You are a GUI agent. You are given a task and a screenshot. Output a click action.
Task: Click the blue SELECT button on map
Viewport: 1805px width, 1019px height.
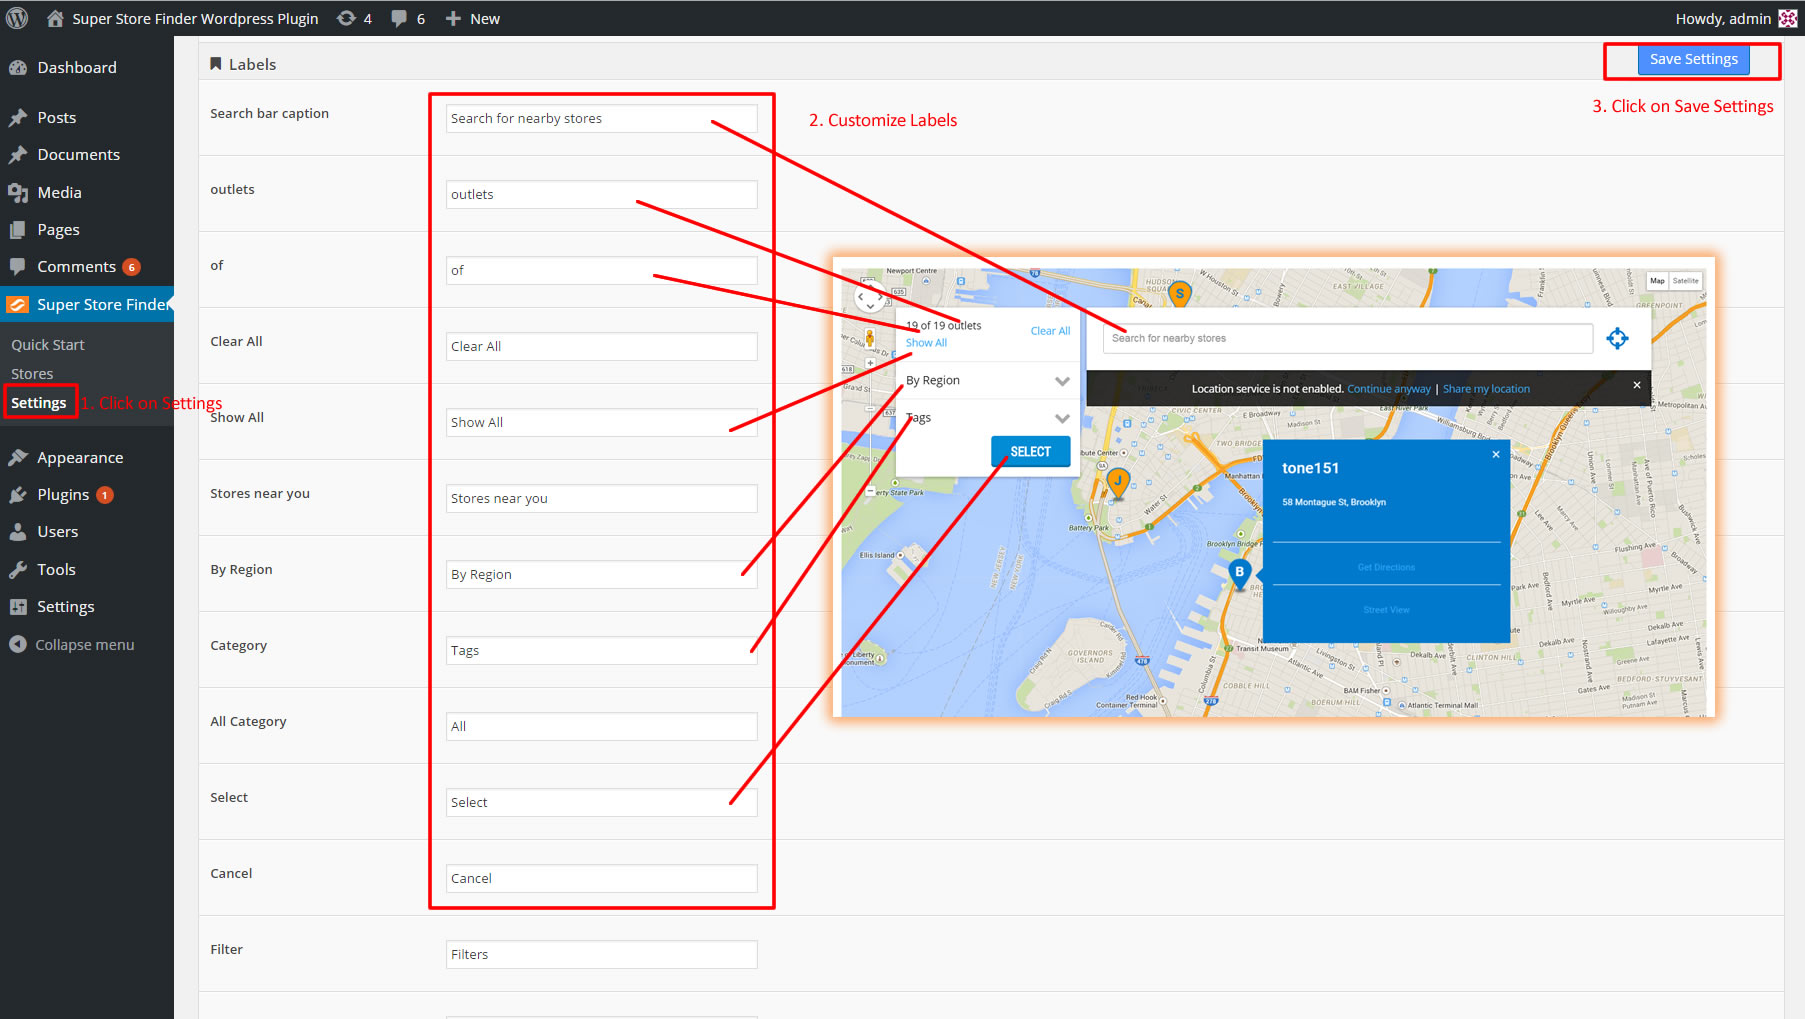1030,452
